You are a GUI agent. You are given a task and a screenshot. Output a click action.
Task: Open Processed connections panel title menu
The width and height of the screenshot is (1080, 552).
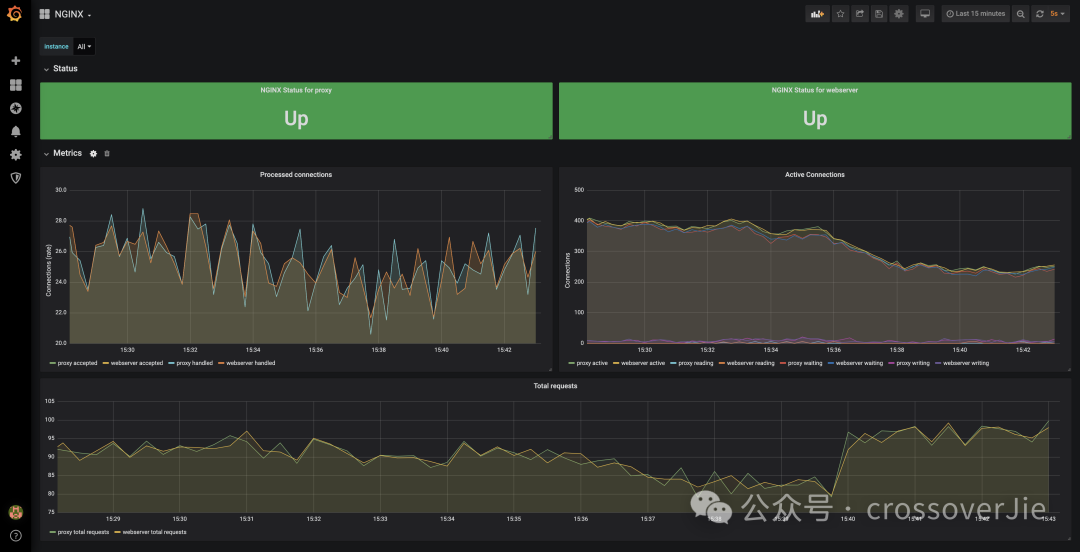[x=296, y=175]
